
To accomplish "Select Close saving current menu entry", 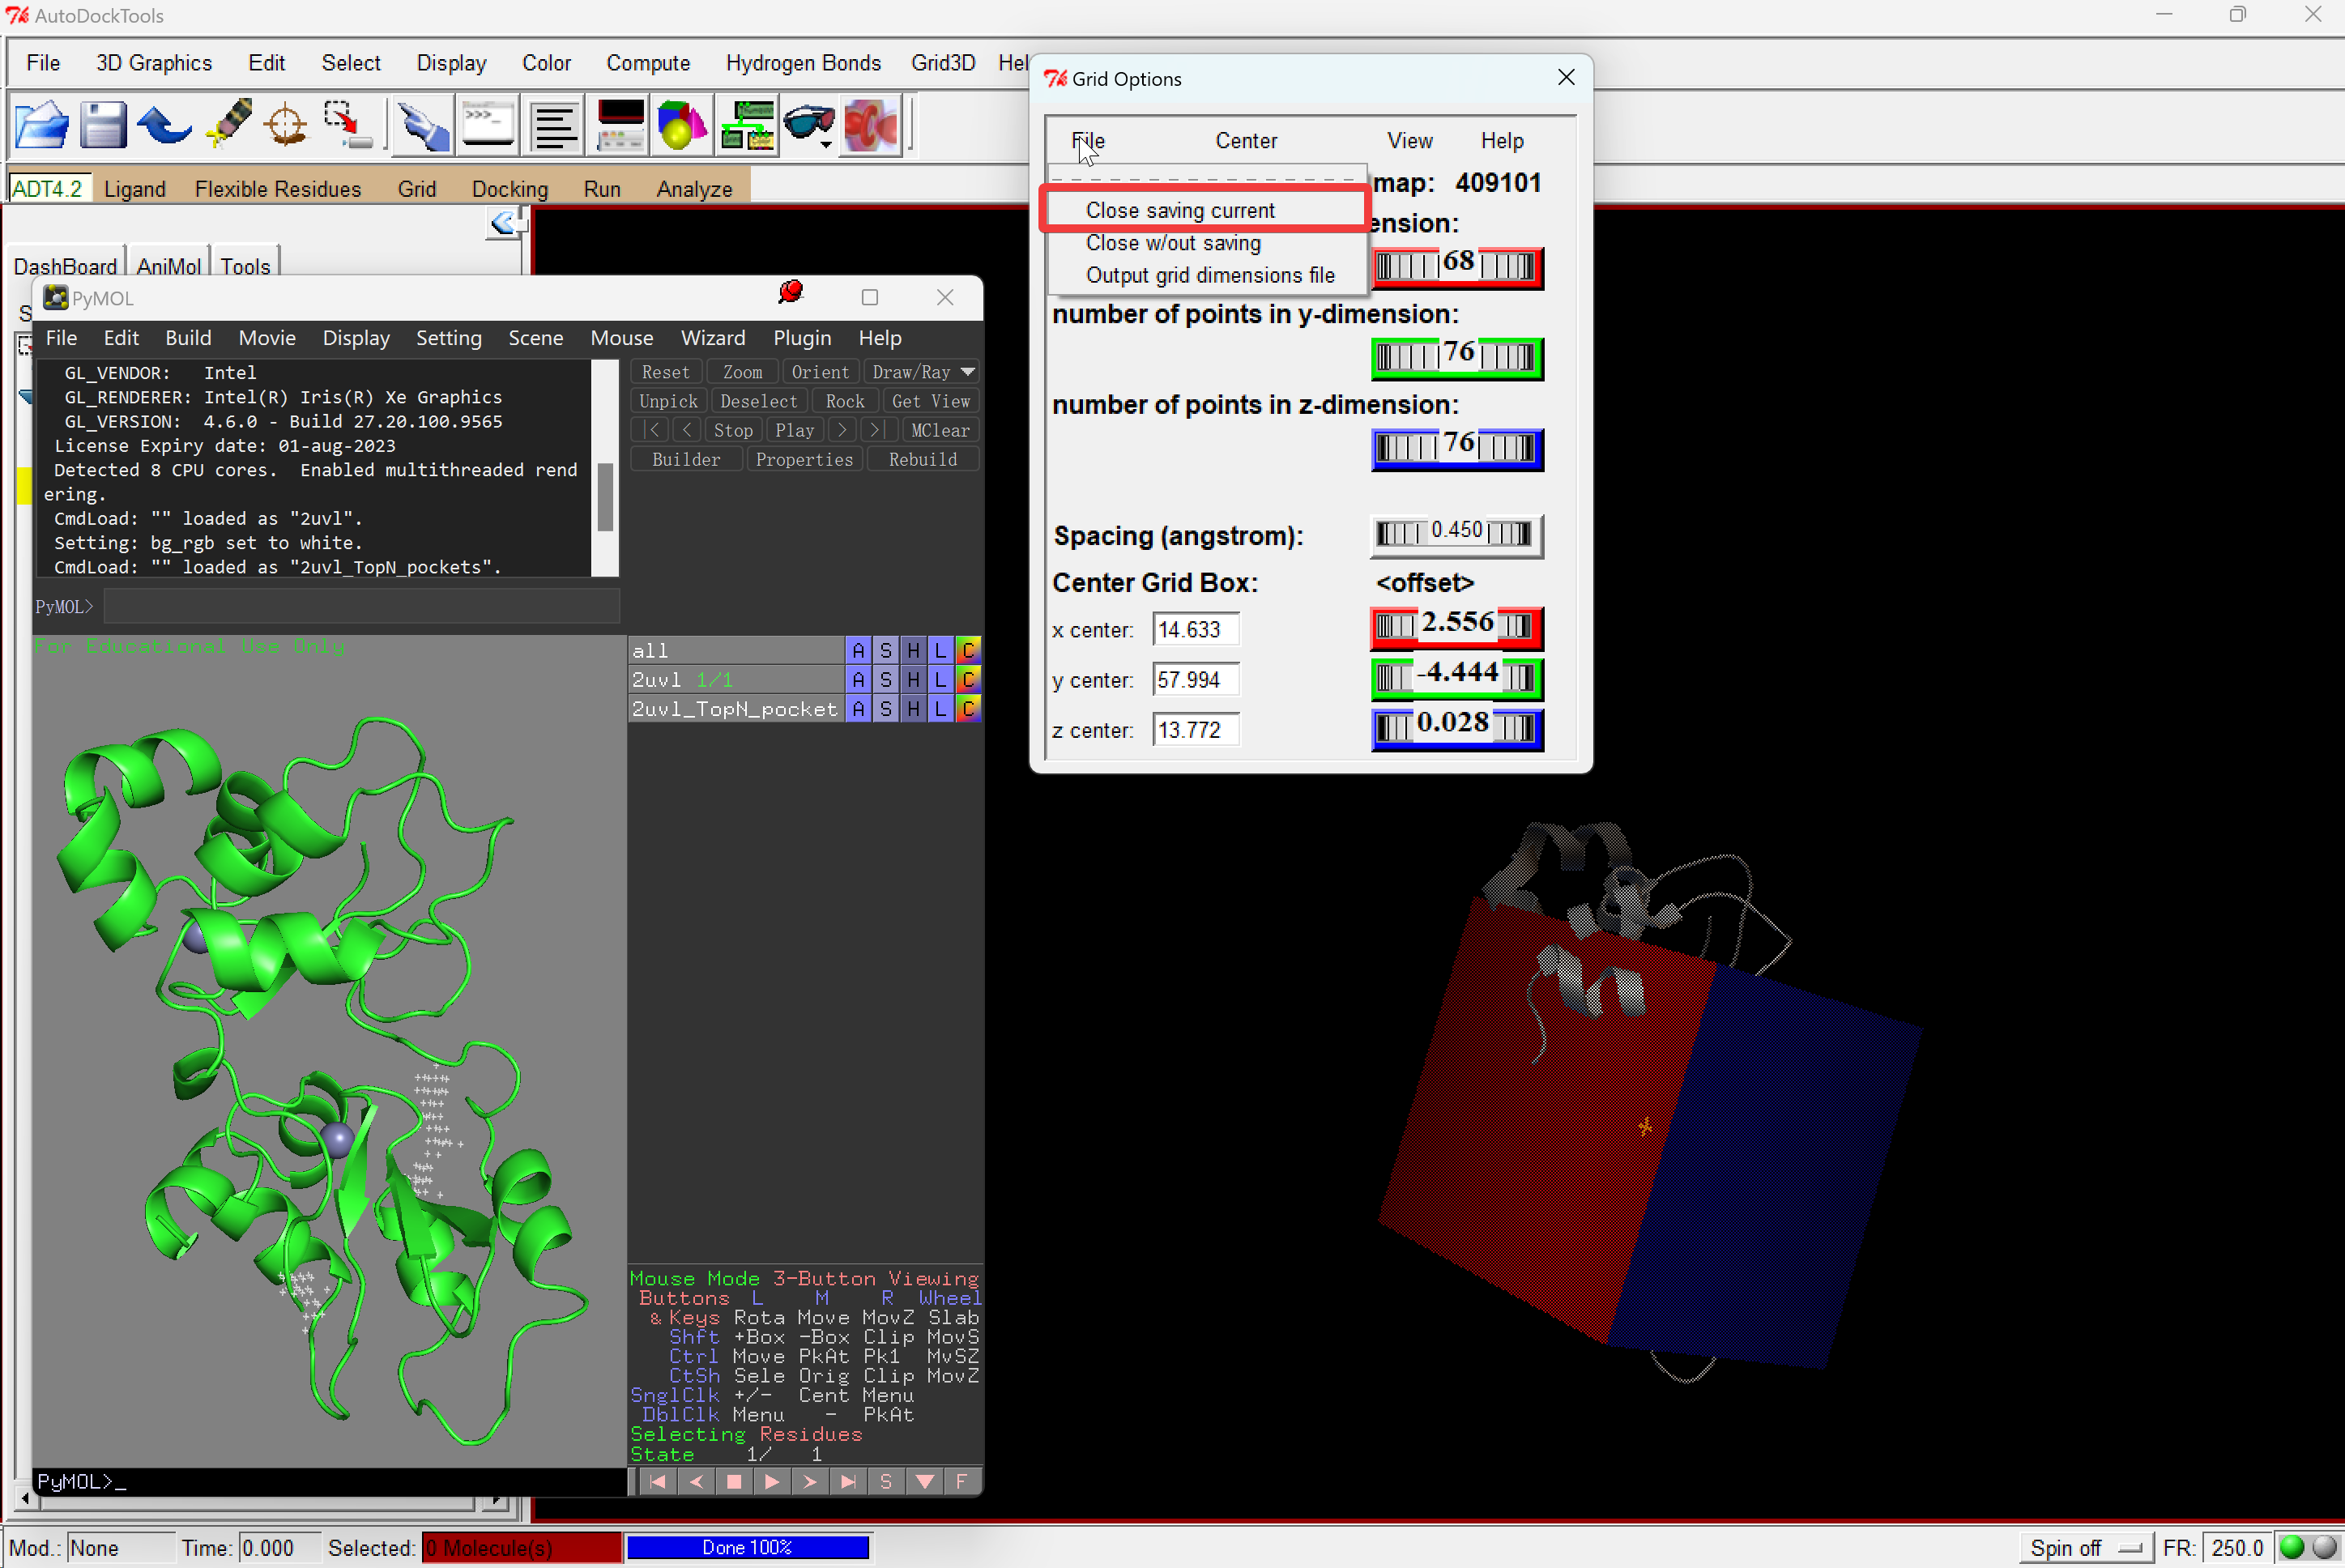I will (1180, 210).
